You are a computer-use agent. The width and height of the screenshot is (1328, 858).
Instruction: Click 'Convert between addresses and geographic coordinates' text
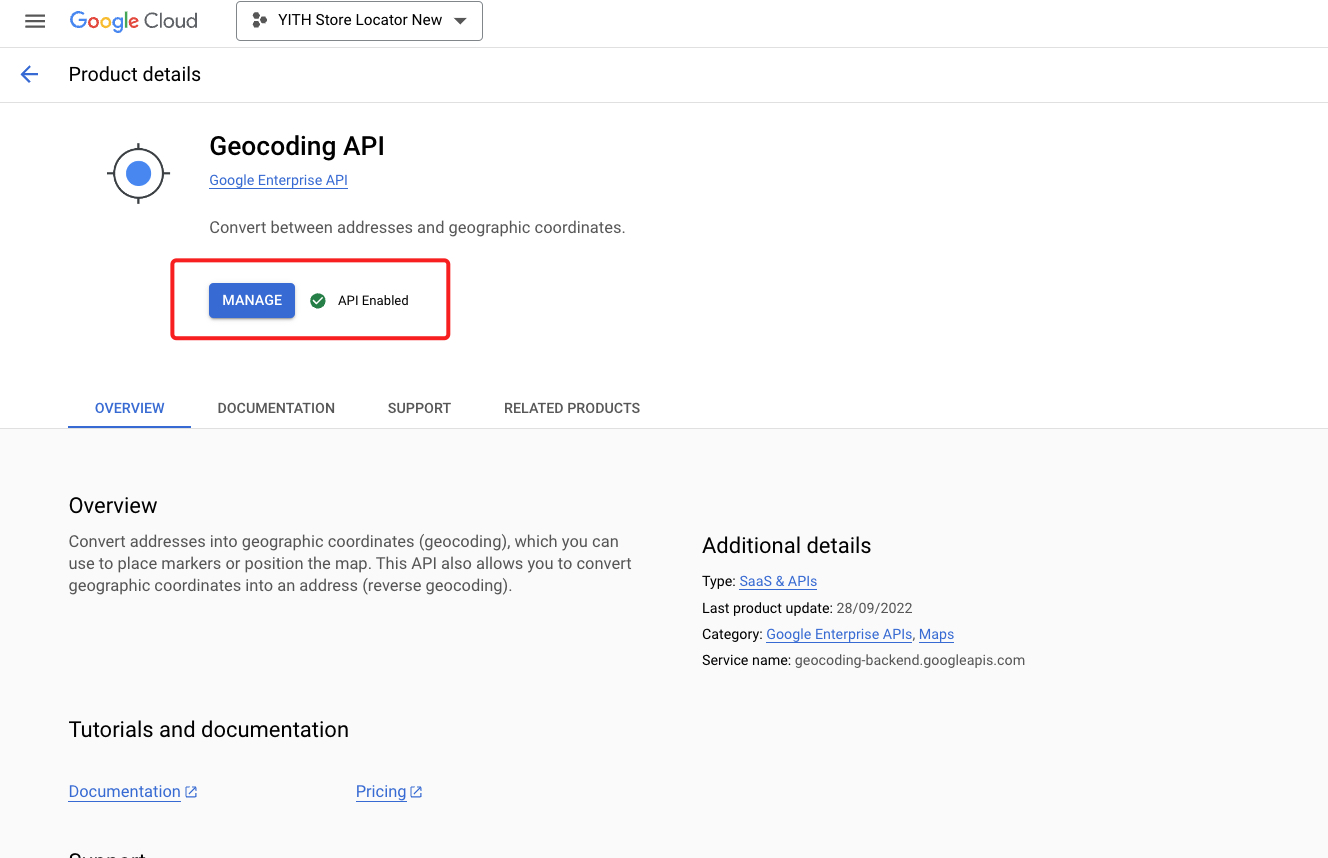pyautogui.click(x=417, y=227)
